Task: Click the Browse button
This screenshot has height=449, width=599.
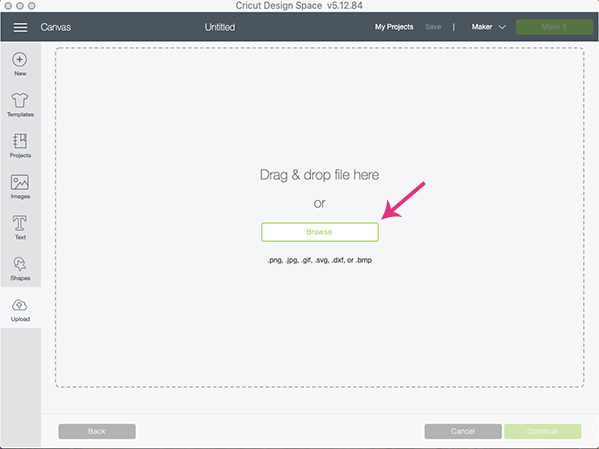Action: 320,232
